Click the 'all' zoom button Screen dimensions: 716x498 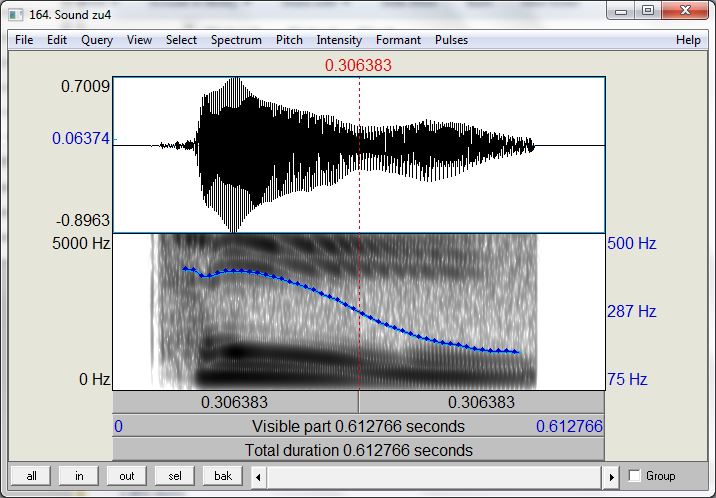tap(32, 476)
